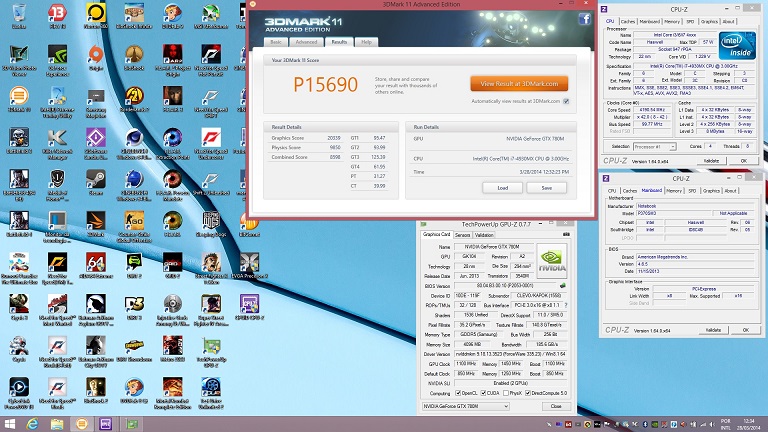Switch to GPU-Z taskbar button

[x=132, y=424]
